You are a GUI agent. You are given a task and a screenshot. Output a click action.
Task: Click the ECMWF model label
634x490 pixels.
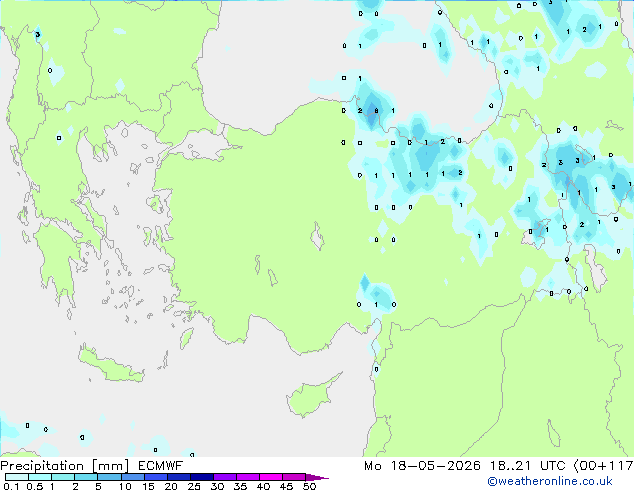(161, 466)
